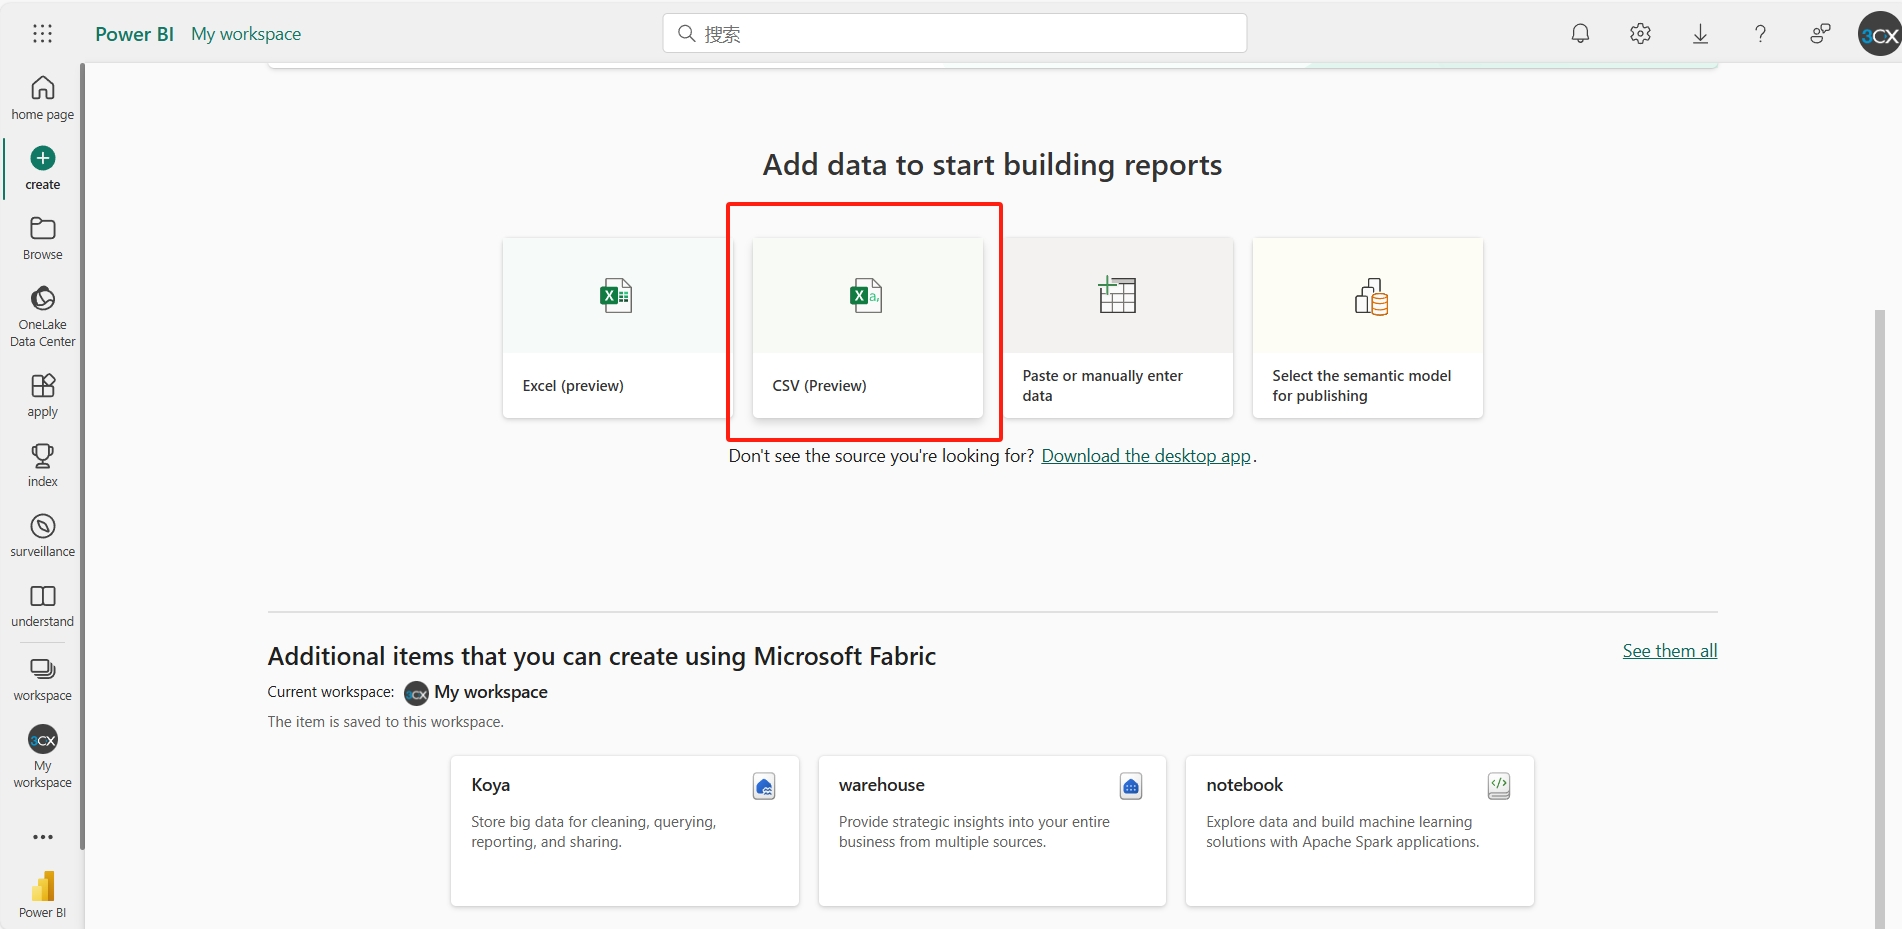Go to home page from the sidebar
1902x929 pixels.
click(42, 97)
